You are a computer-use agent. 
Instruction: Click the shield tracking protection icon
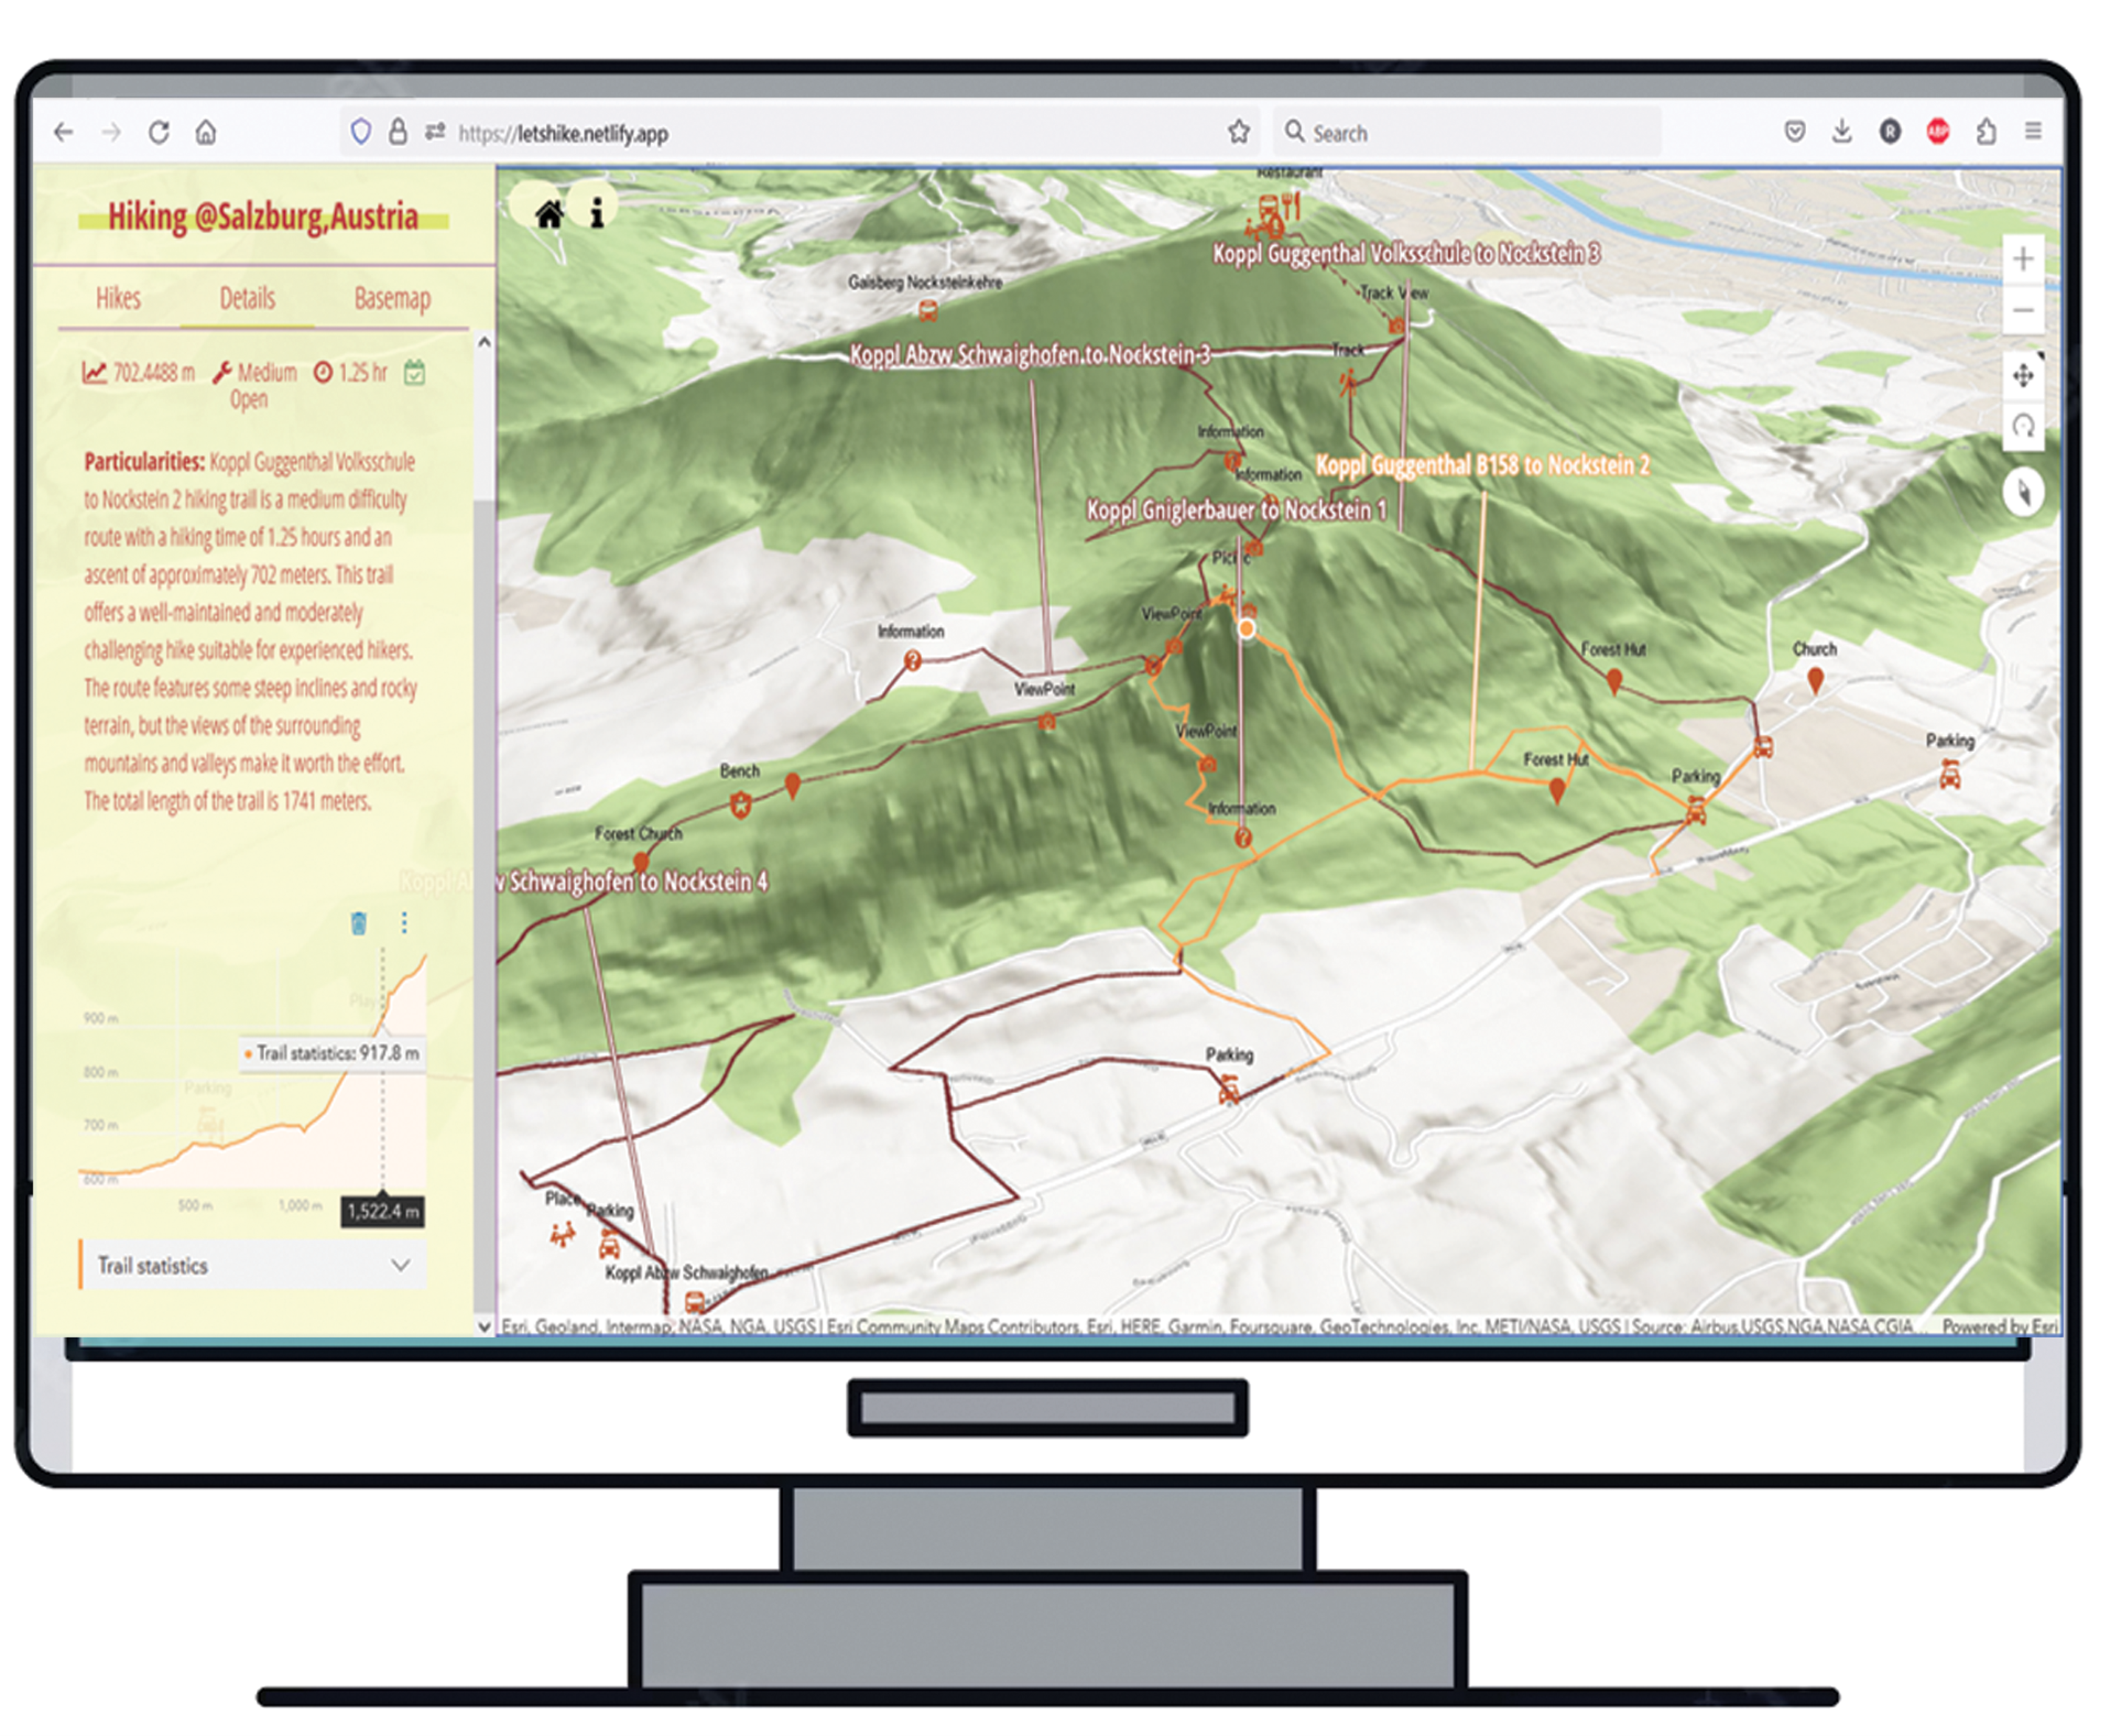click(361, 131)
